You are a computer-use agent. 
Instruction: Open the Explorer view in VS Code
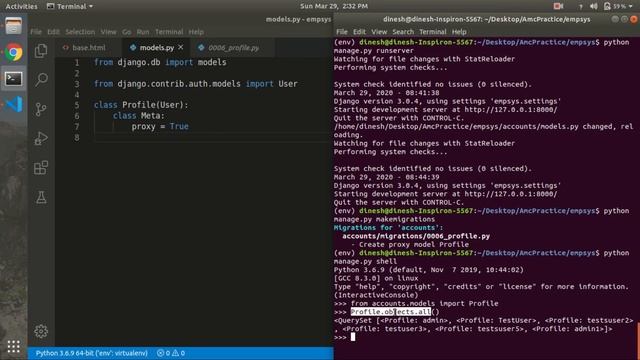[x=41, y=51]
